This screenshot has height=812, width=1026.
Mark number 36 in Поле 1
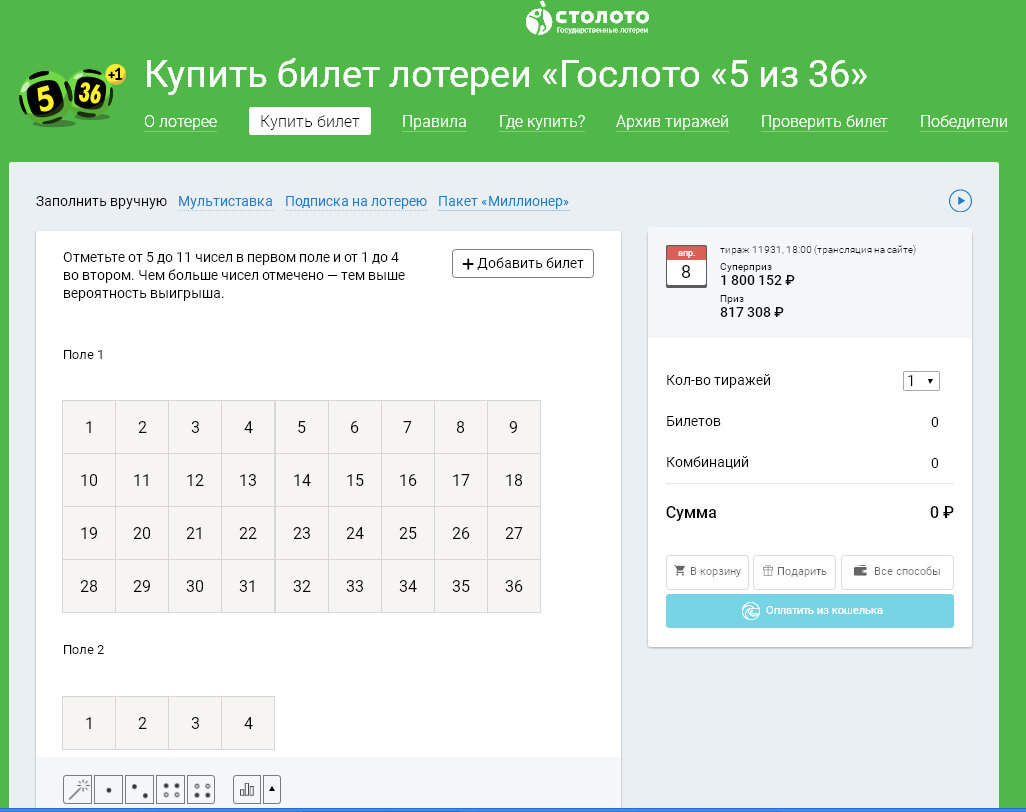[x=514, y=586]
